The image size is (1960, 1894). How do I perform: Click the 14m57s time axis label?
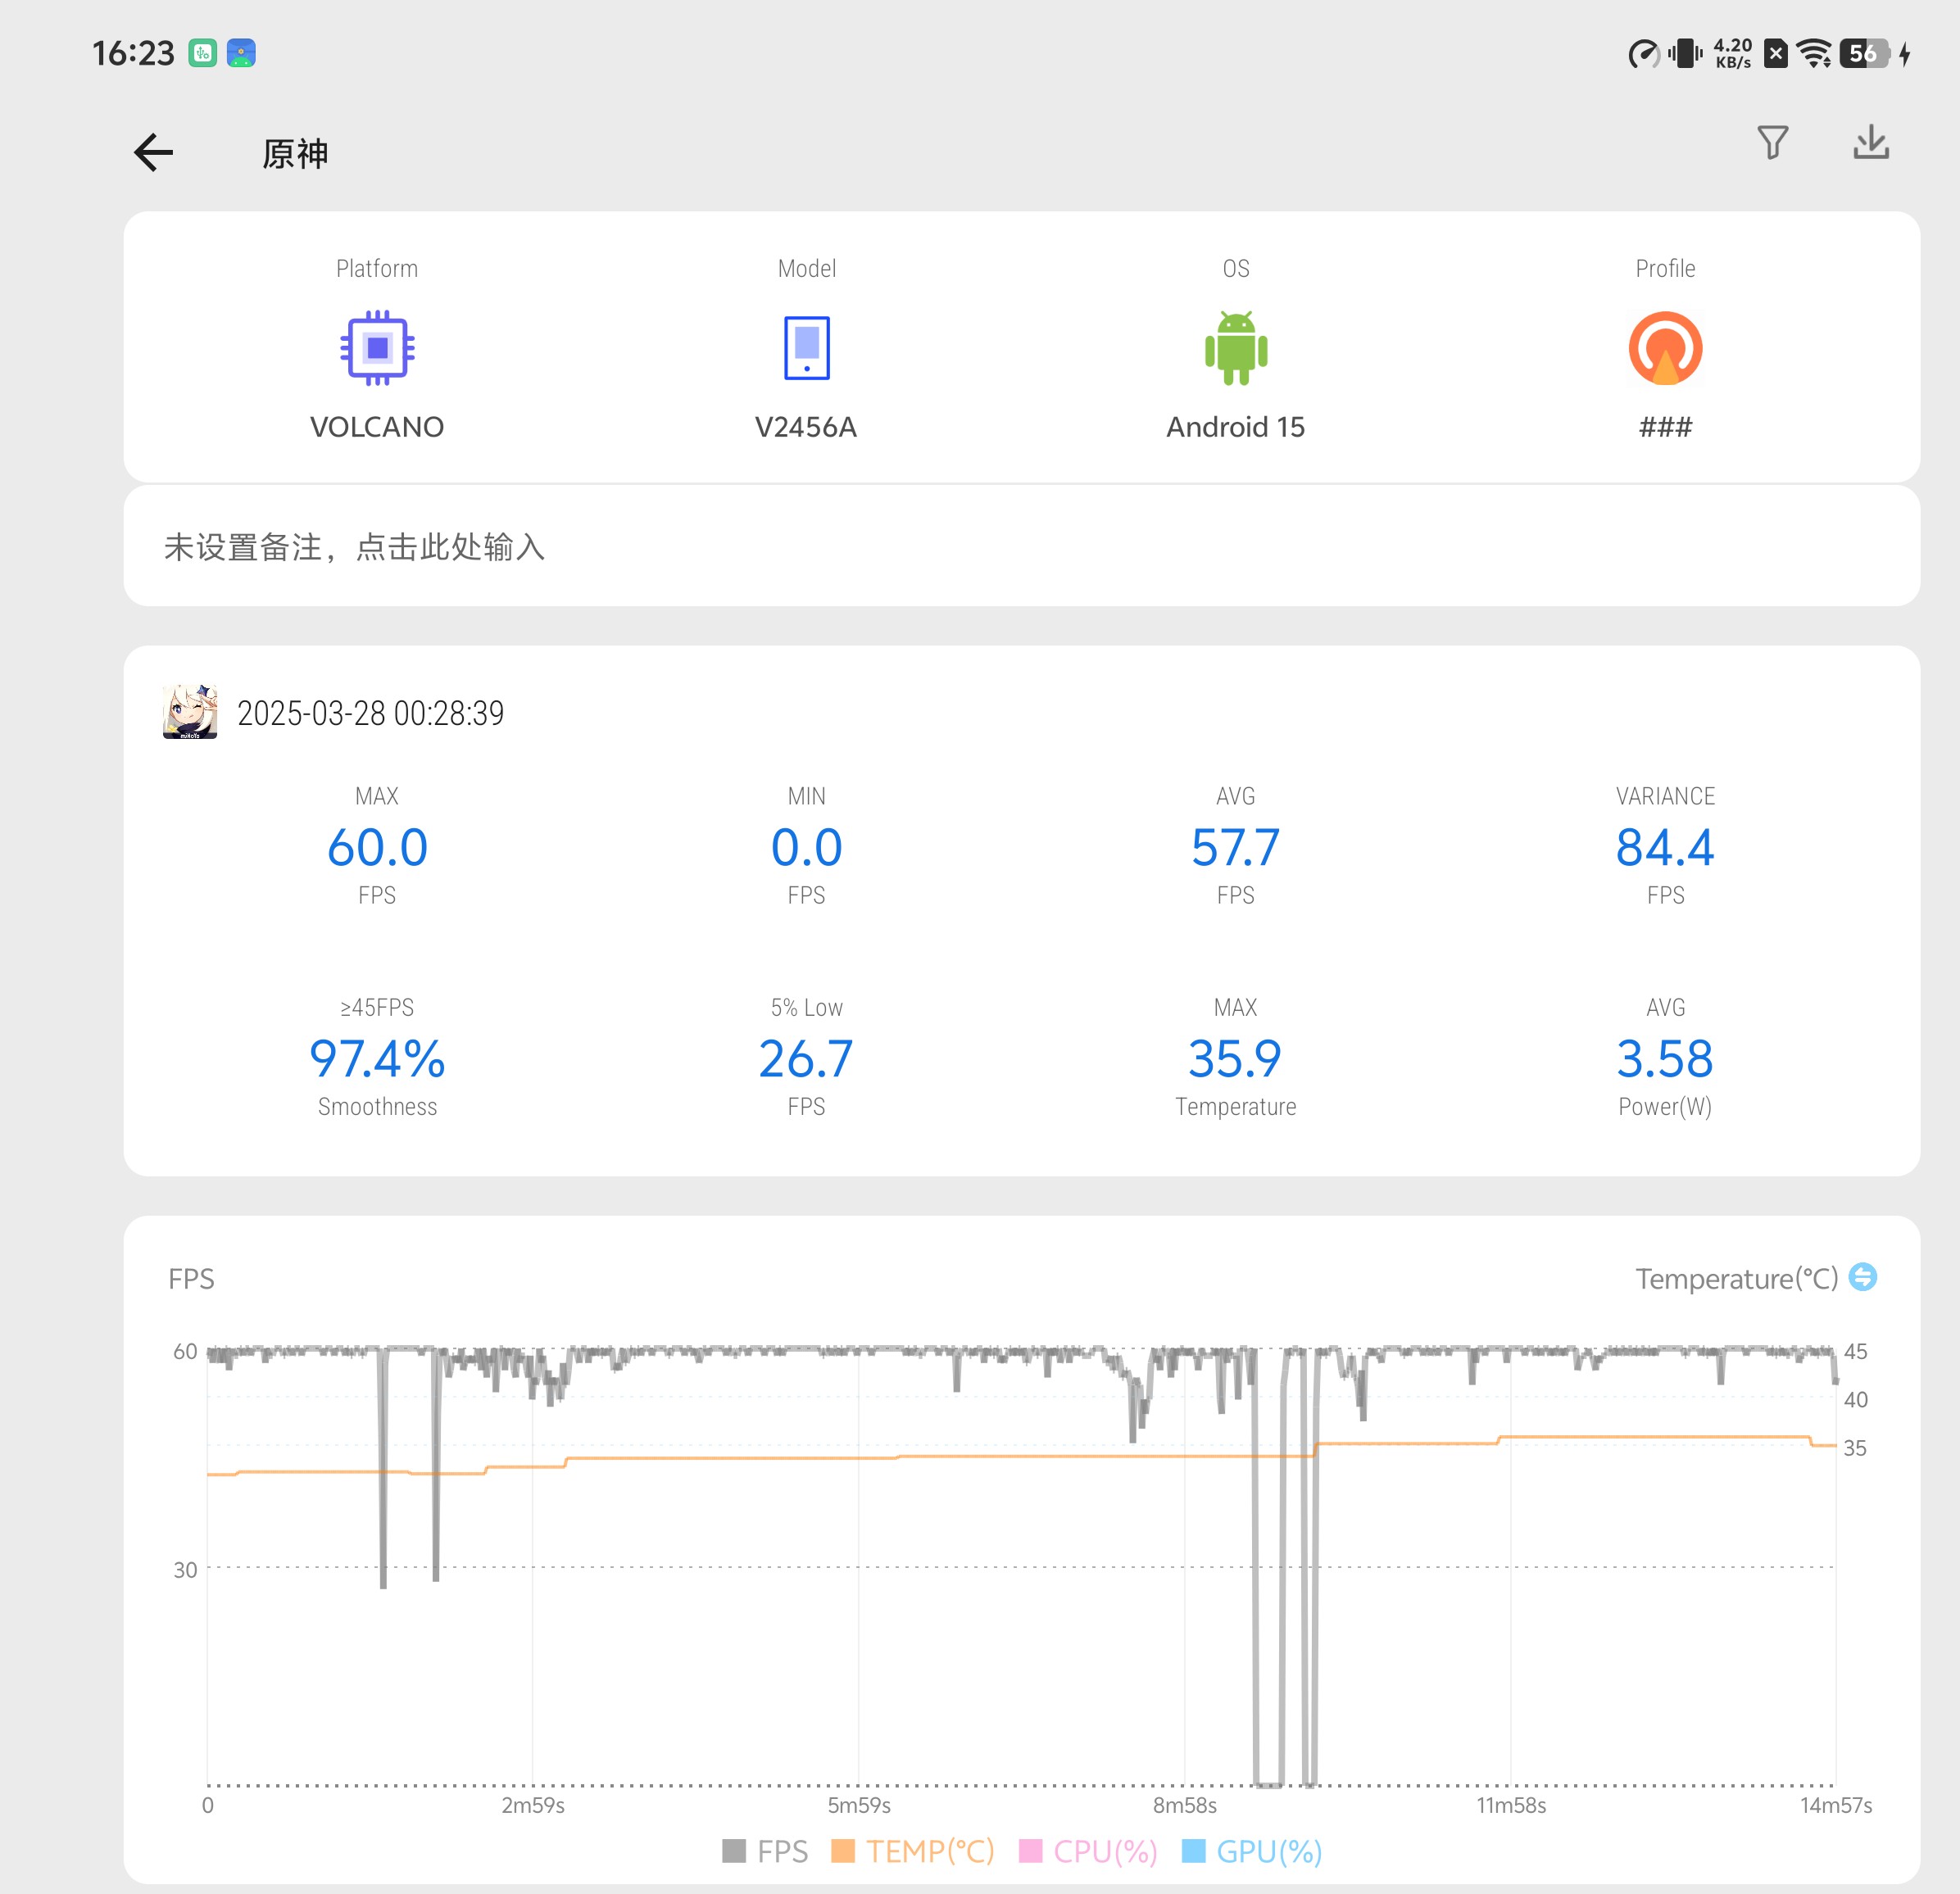click(1836, 1805)
